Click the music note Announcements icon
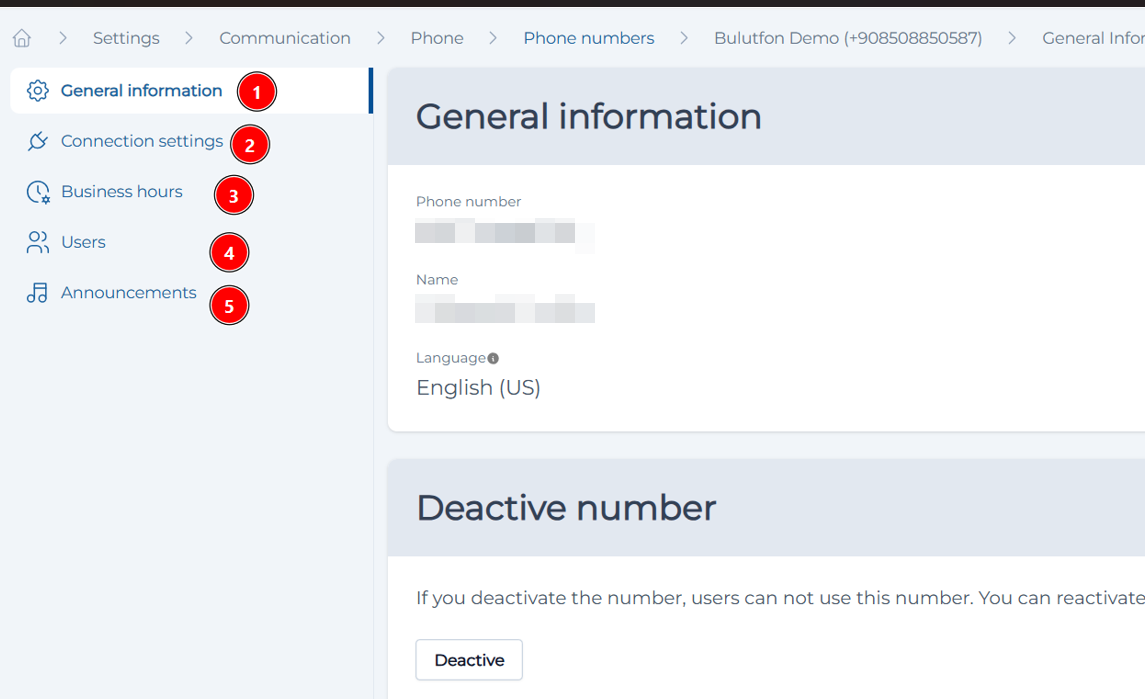Image resolution: width=1145 pixels, height=699 pixels. (38, 293)
